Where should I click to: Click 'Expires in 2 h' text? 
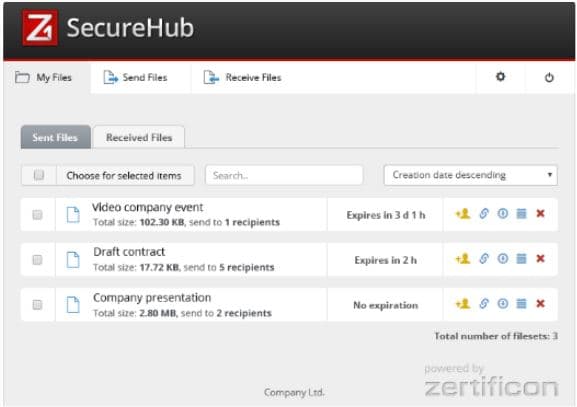click(386, 260)
